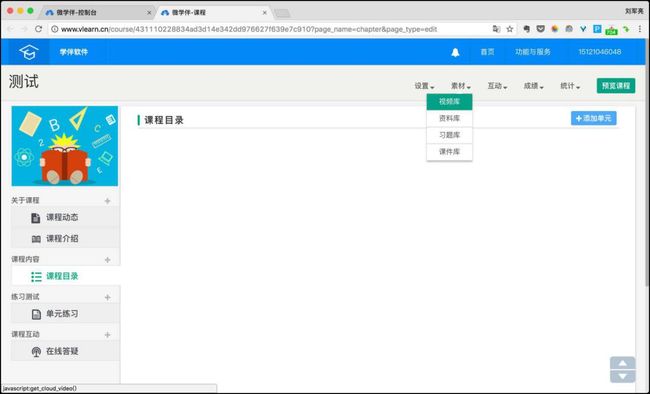Add item in 课程互动 section plus
Image resolution: width=650 pixels, height=394 pixels.
click(108, 335)
